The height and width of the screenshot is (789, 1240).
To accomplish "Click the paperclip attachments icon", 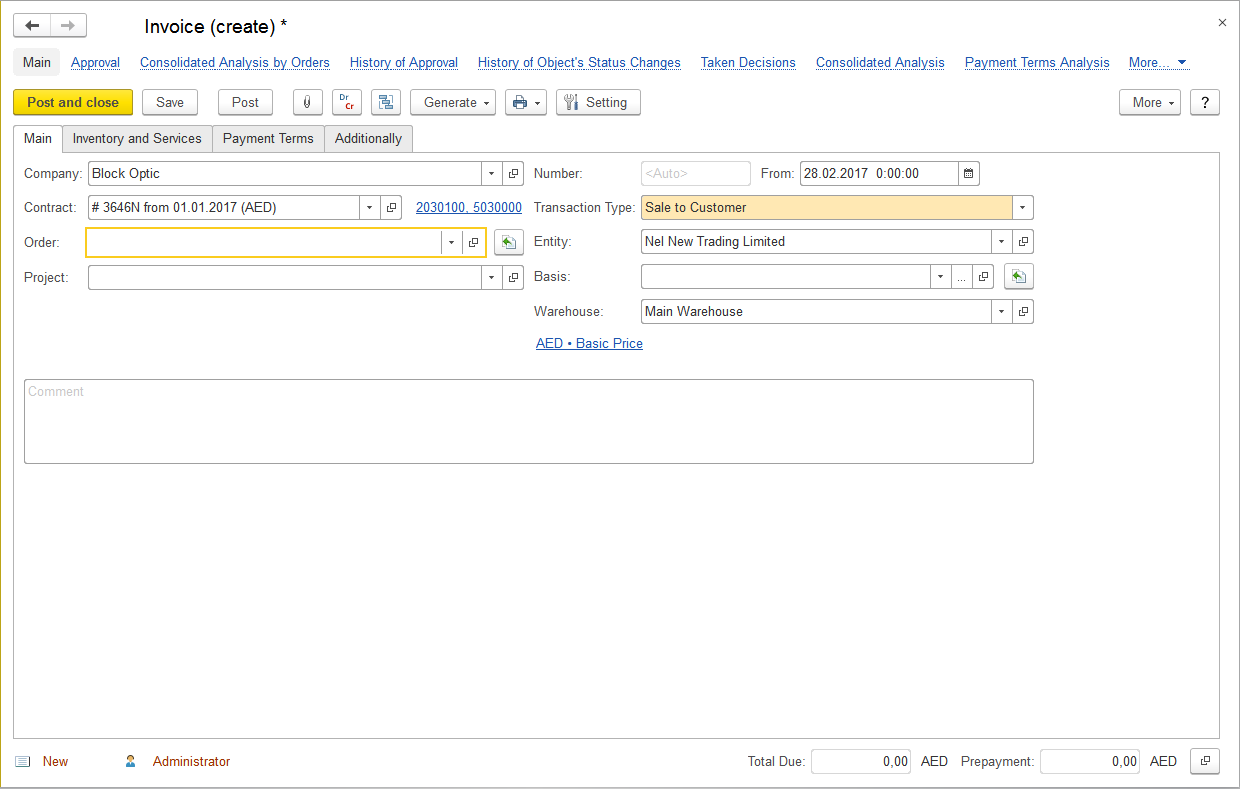I will tap(307, 103).
